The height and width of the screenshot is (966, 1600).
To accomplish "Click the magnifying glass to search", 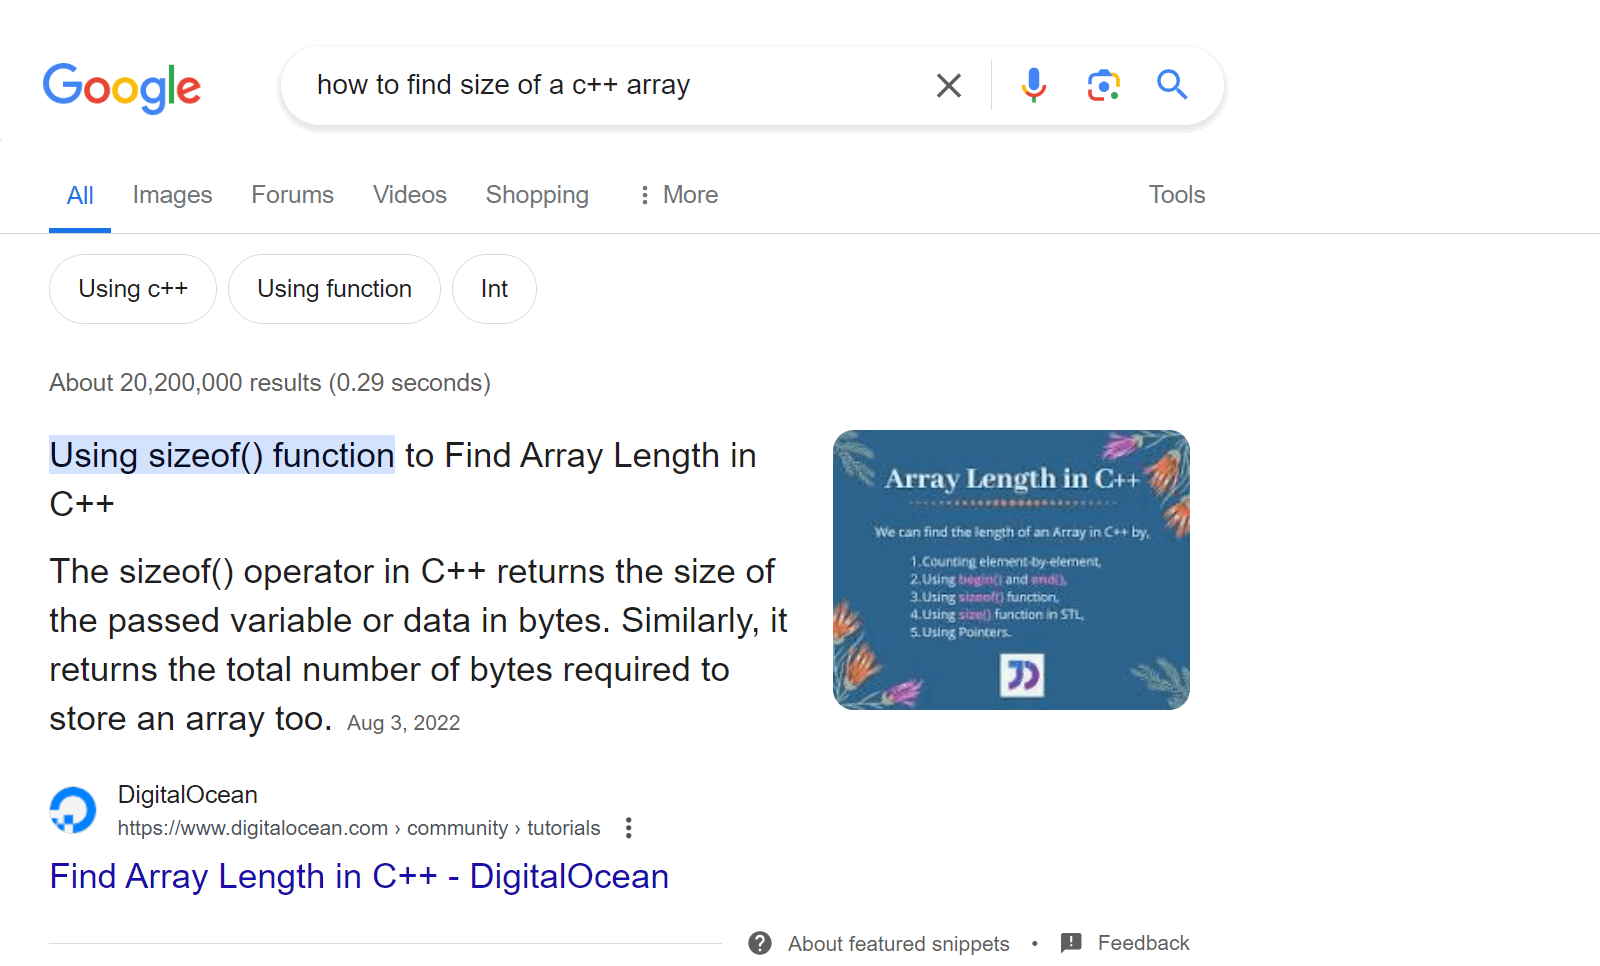I will (1171, 85).
